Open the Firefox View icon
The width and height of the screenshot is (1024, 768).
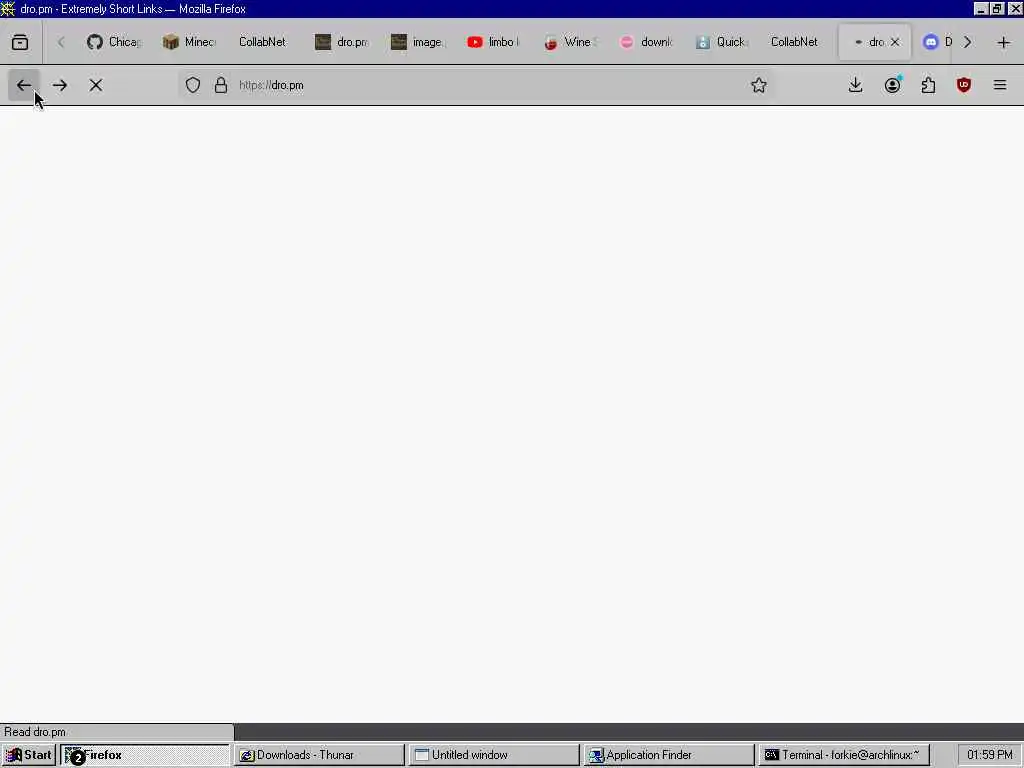20,42
